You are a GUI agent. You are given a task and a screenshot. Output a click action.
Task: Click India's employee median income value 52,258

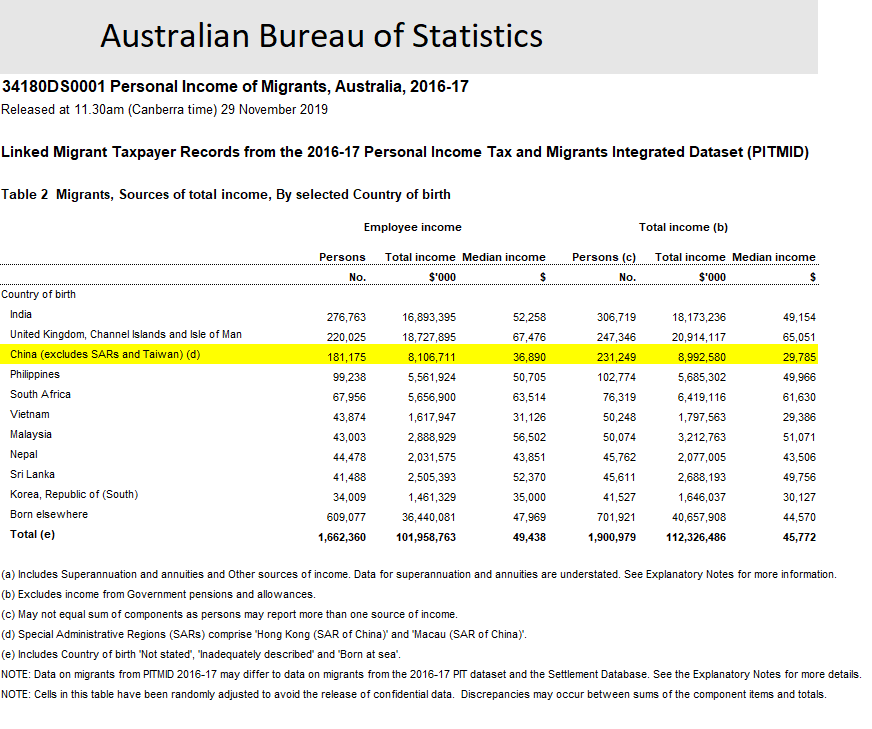[x=528, y=316]
